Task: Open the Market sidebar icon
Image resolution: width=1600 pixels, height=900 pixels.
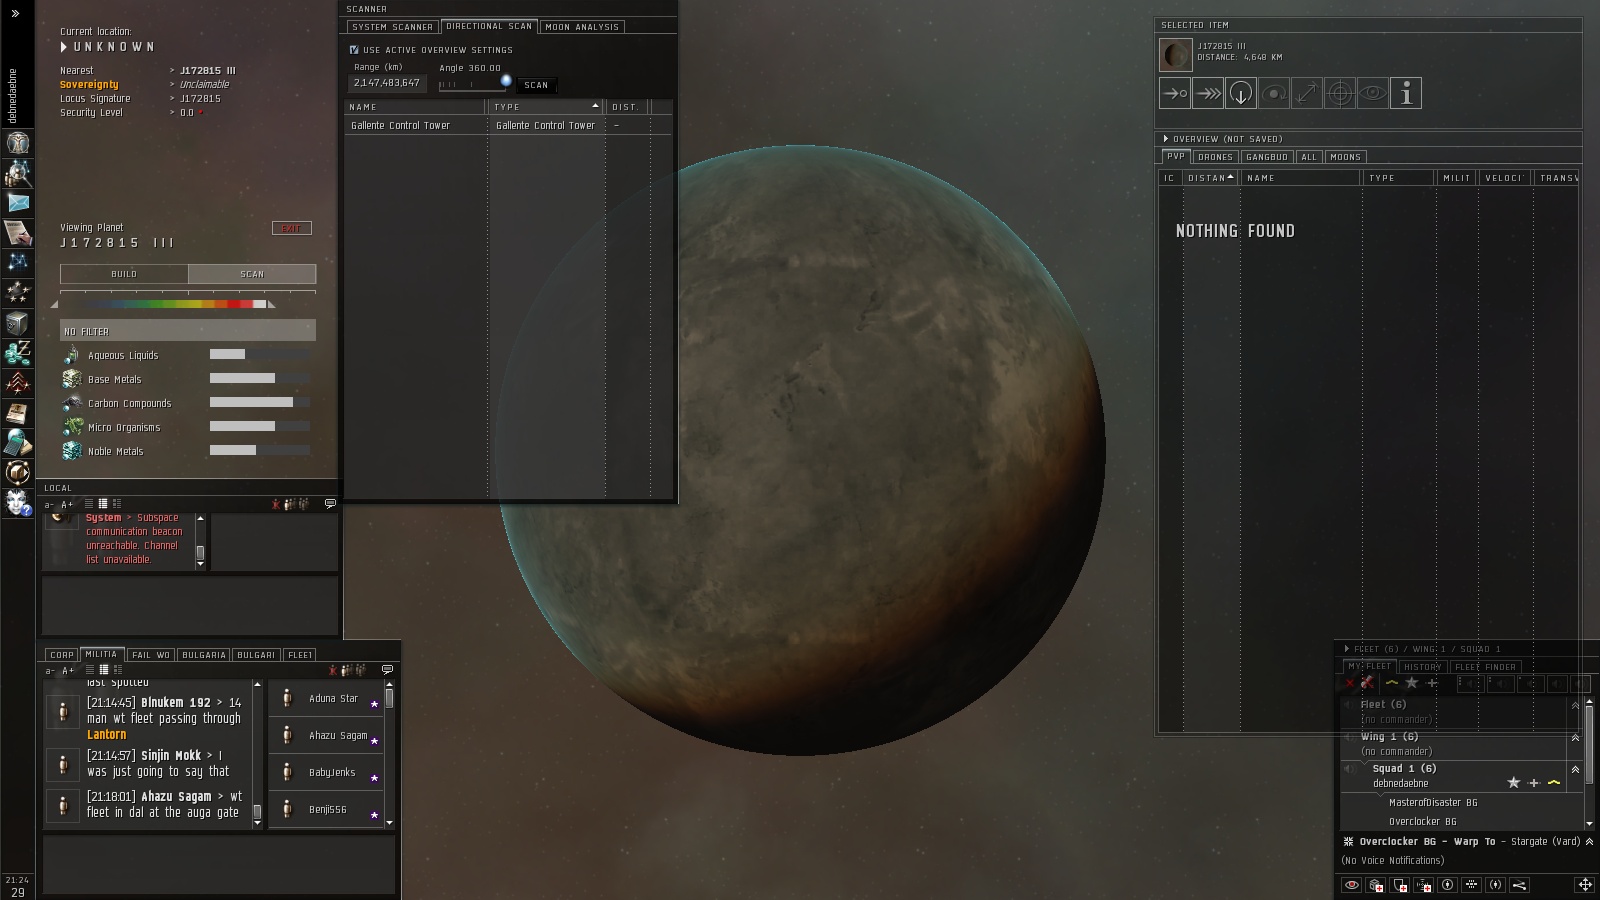Action: [18, 412]
